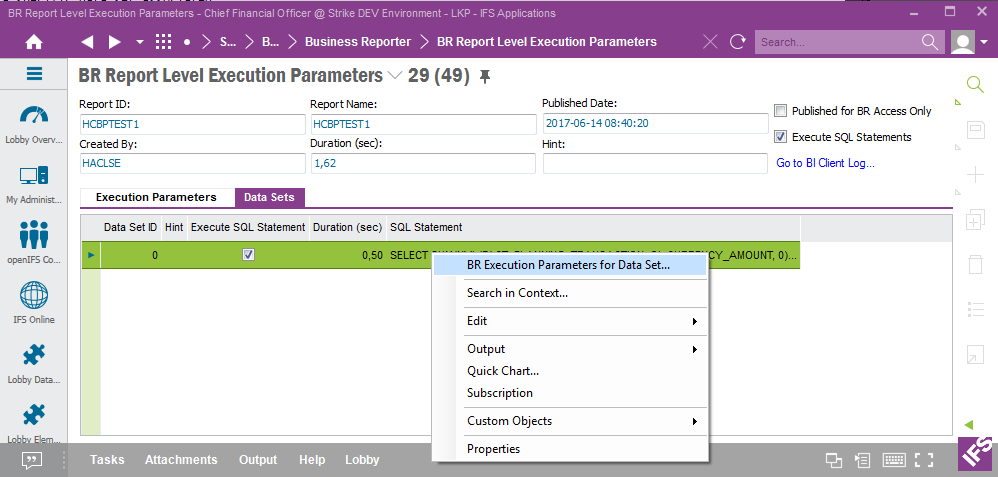Choose Quick Chart menu item
Viewport: 998px width, 477px height.
570,371
